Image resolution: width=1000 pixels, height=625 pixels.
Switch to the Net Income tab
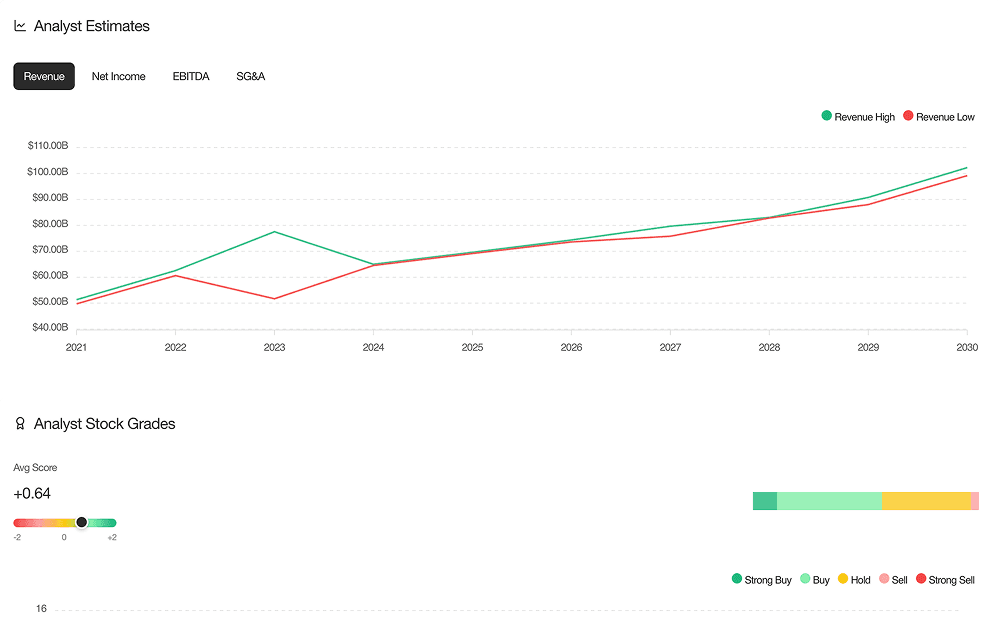pos(119,77)
